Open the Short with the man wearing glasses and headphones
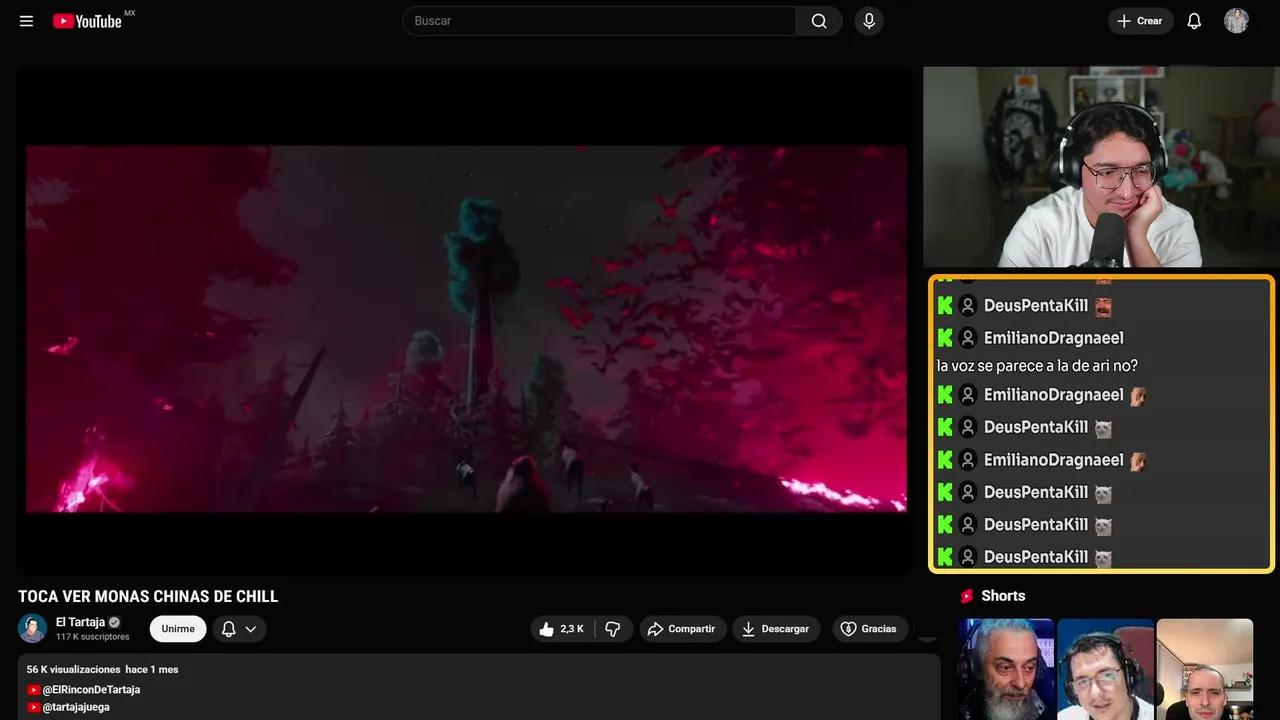Viewport: 1280px width, 720px height. pyautogui.click(x=1105, y=669)
